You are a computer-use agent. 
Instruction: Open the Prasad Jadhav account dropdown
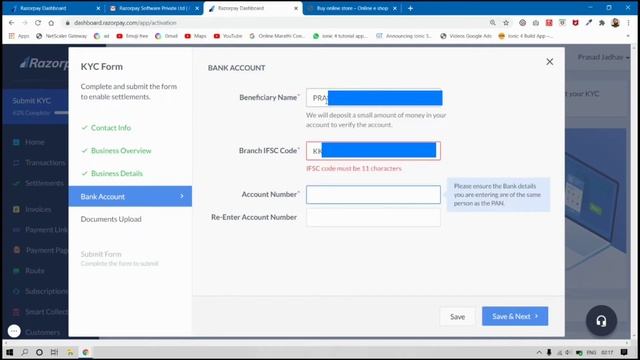[603, 57]
